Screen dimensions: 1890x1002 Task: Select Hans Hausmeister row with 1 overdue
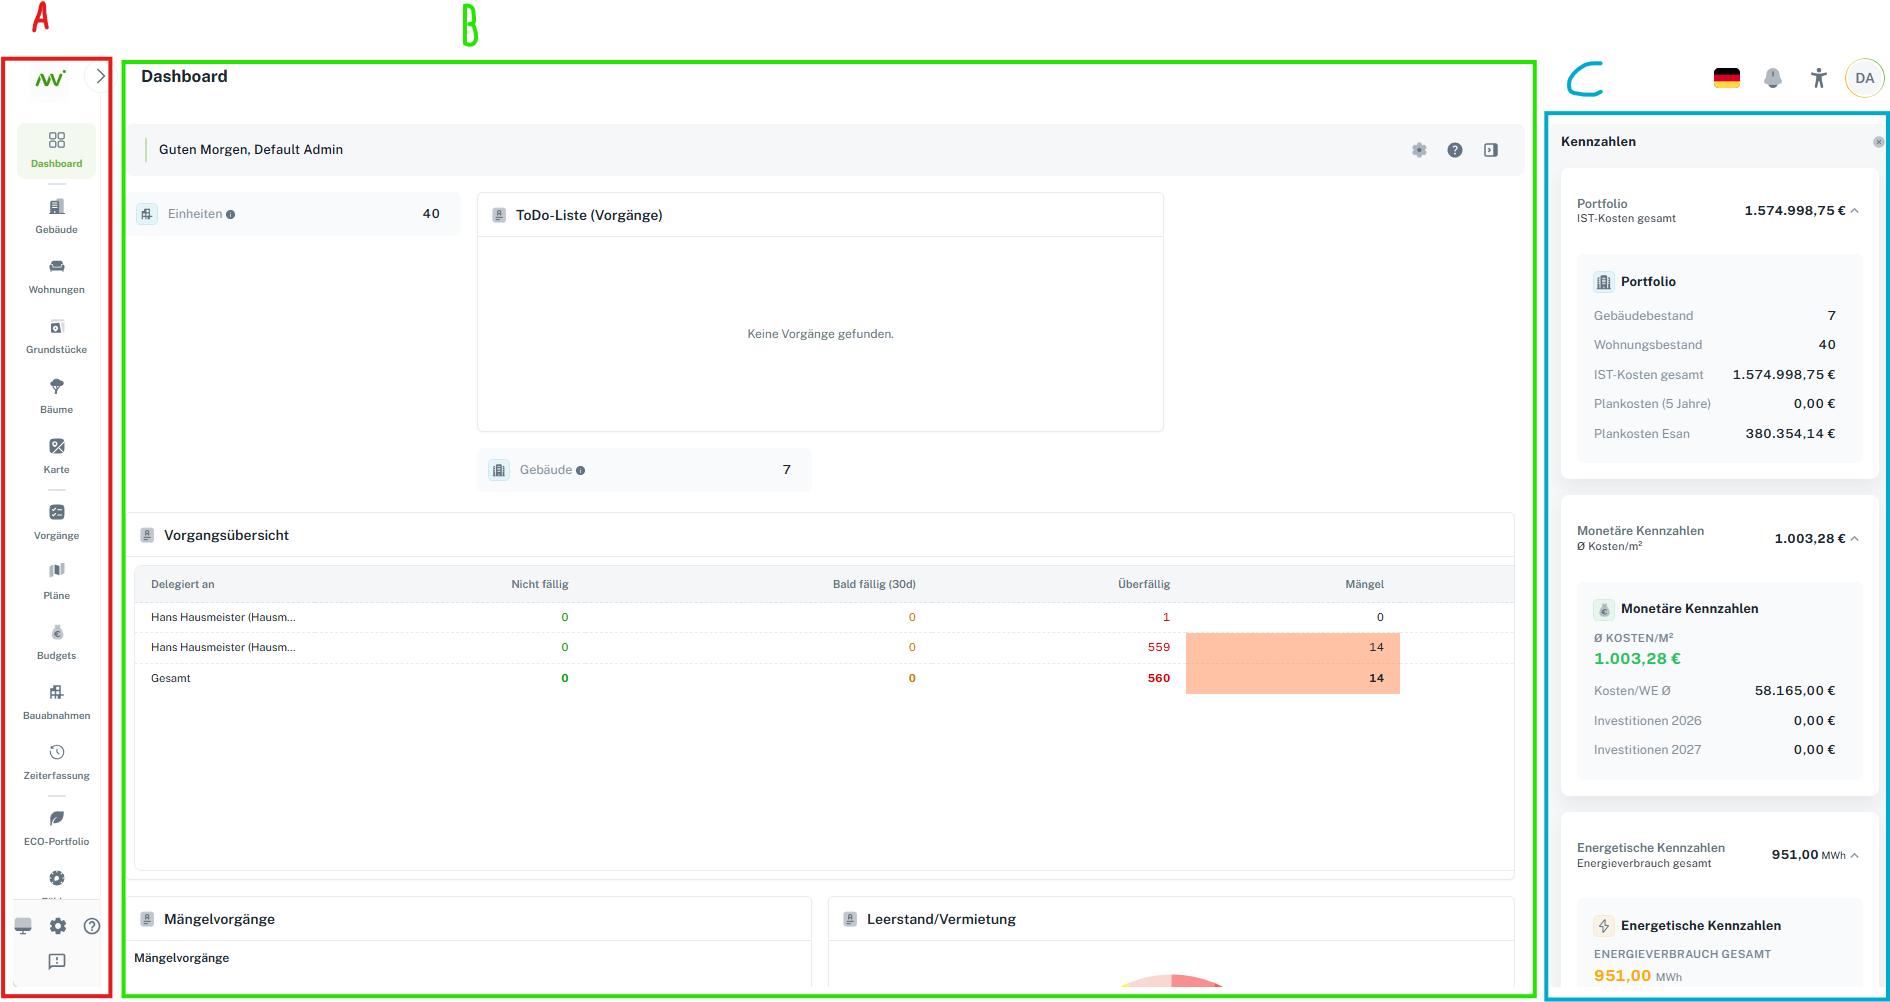point(824,618)
